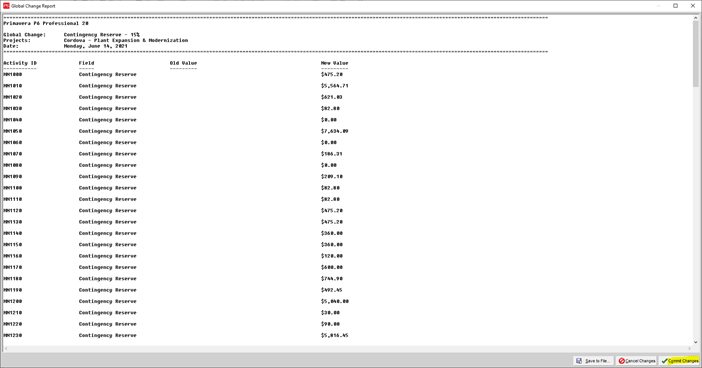Click the new value $7,634.09

point(334,131)
